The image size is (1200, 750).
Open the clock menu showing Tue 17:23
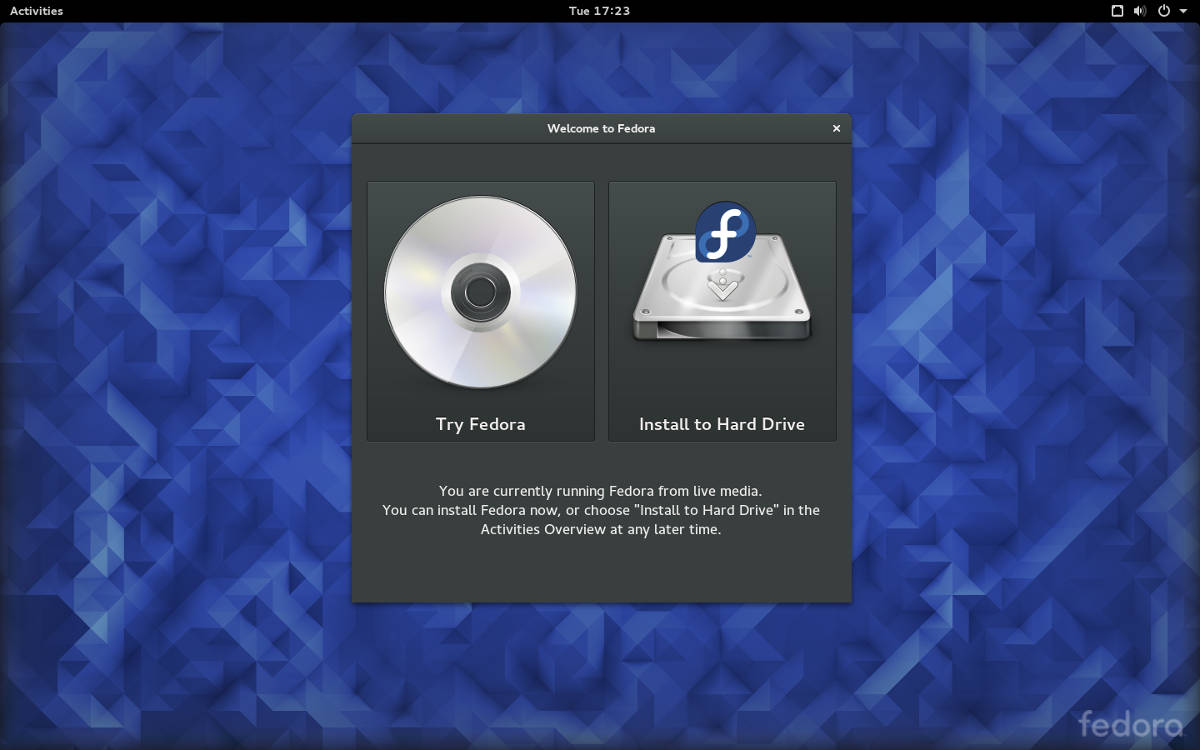(x=599, y=11)
